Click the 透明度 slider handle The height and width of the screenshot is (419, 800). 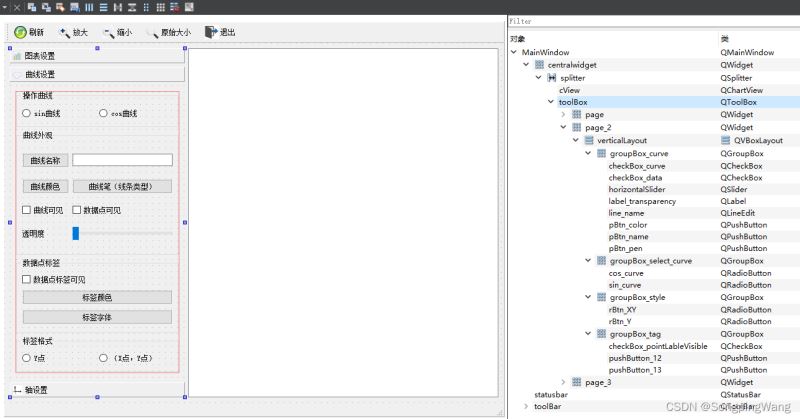click(x=76, y=233)
